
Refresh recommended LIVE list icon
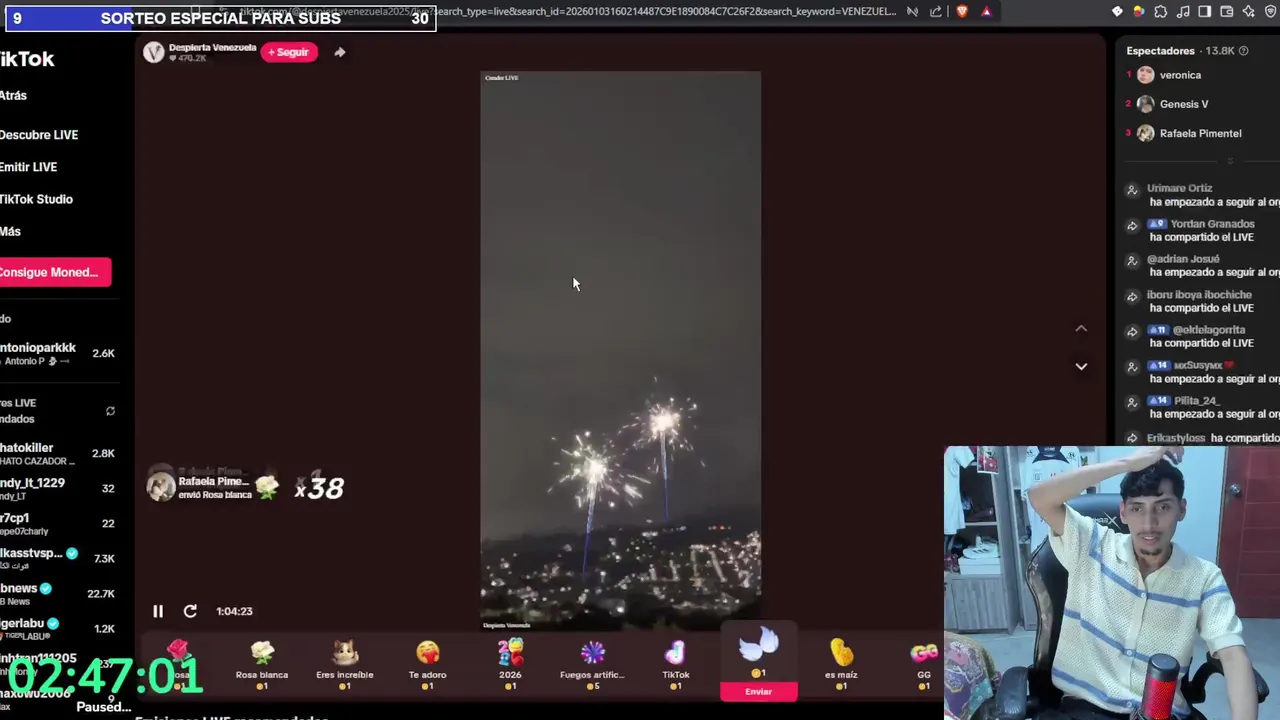[x=110, y=411]
